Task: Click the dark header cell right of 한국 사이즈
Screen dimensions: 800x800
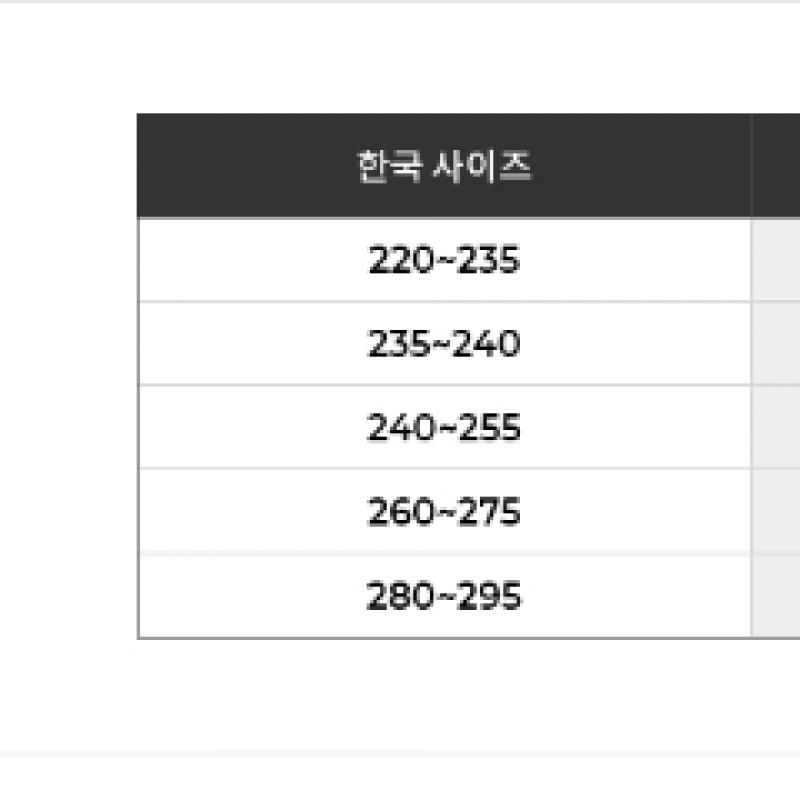Action: [x=776, y=166]
